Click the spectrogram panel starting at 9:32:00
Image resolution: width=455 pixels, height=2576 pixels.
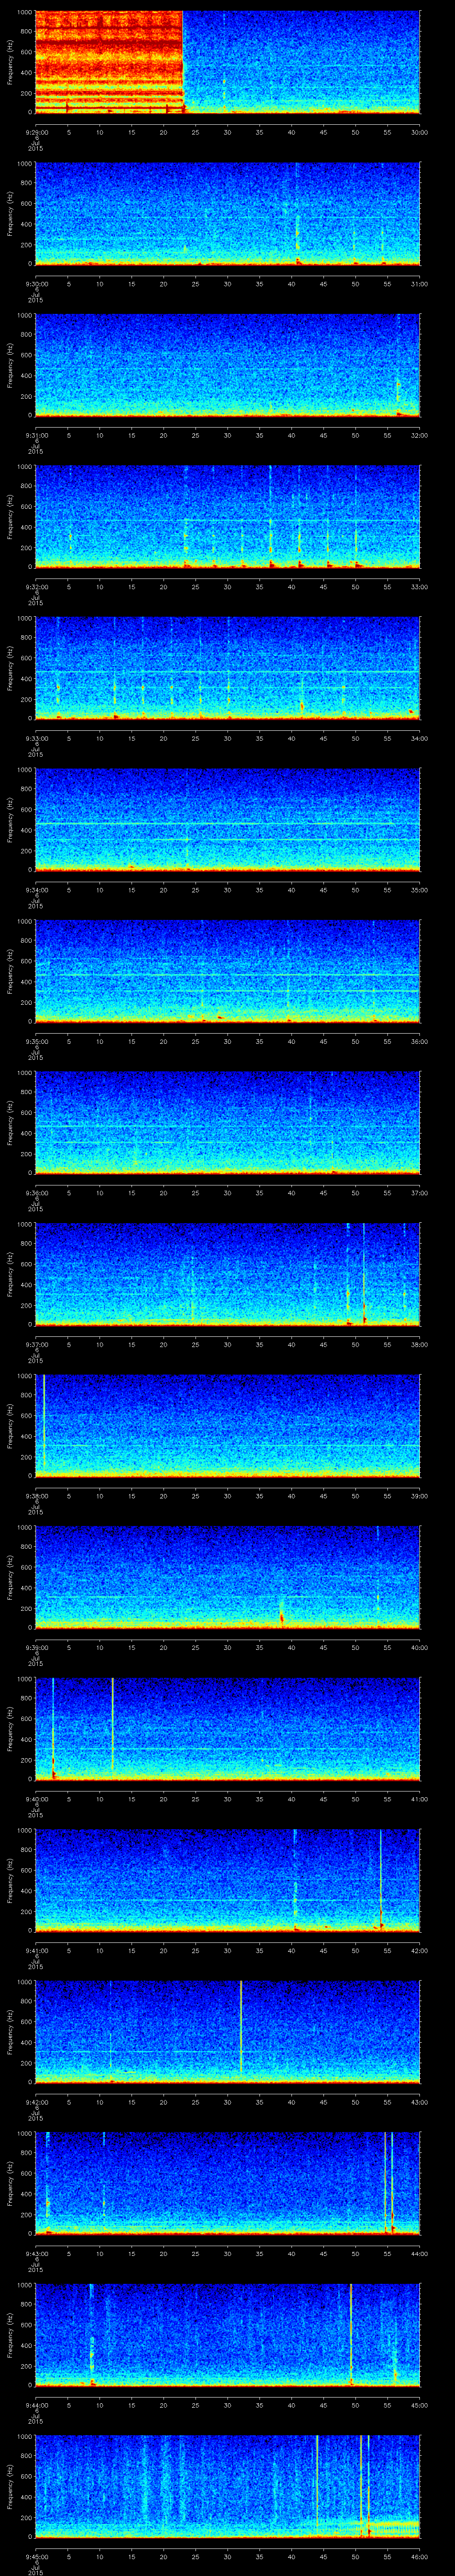click(x=227, y=516)
